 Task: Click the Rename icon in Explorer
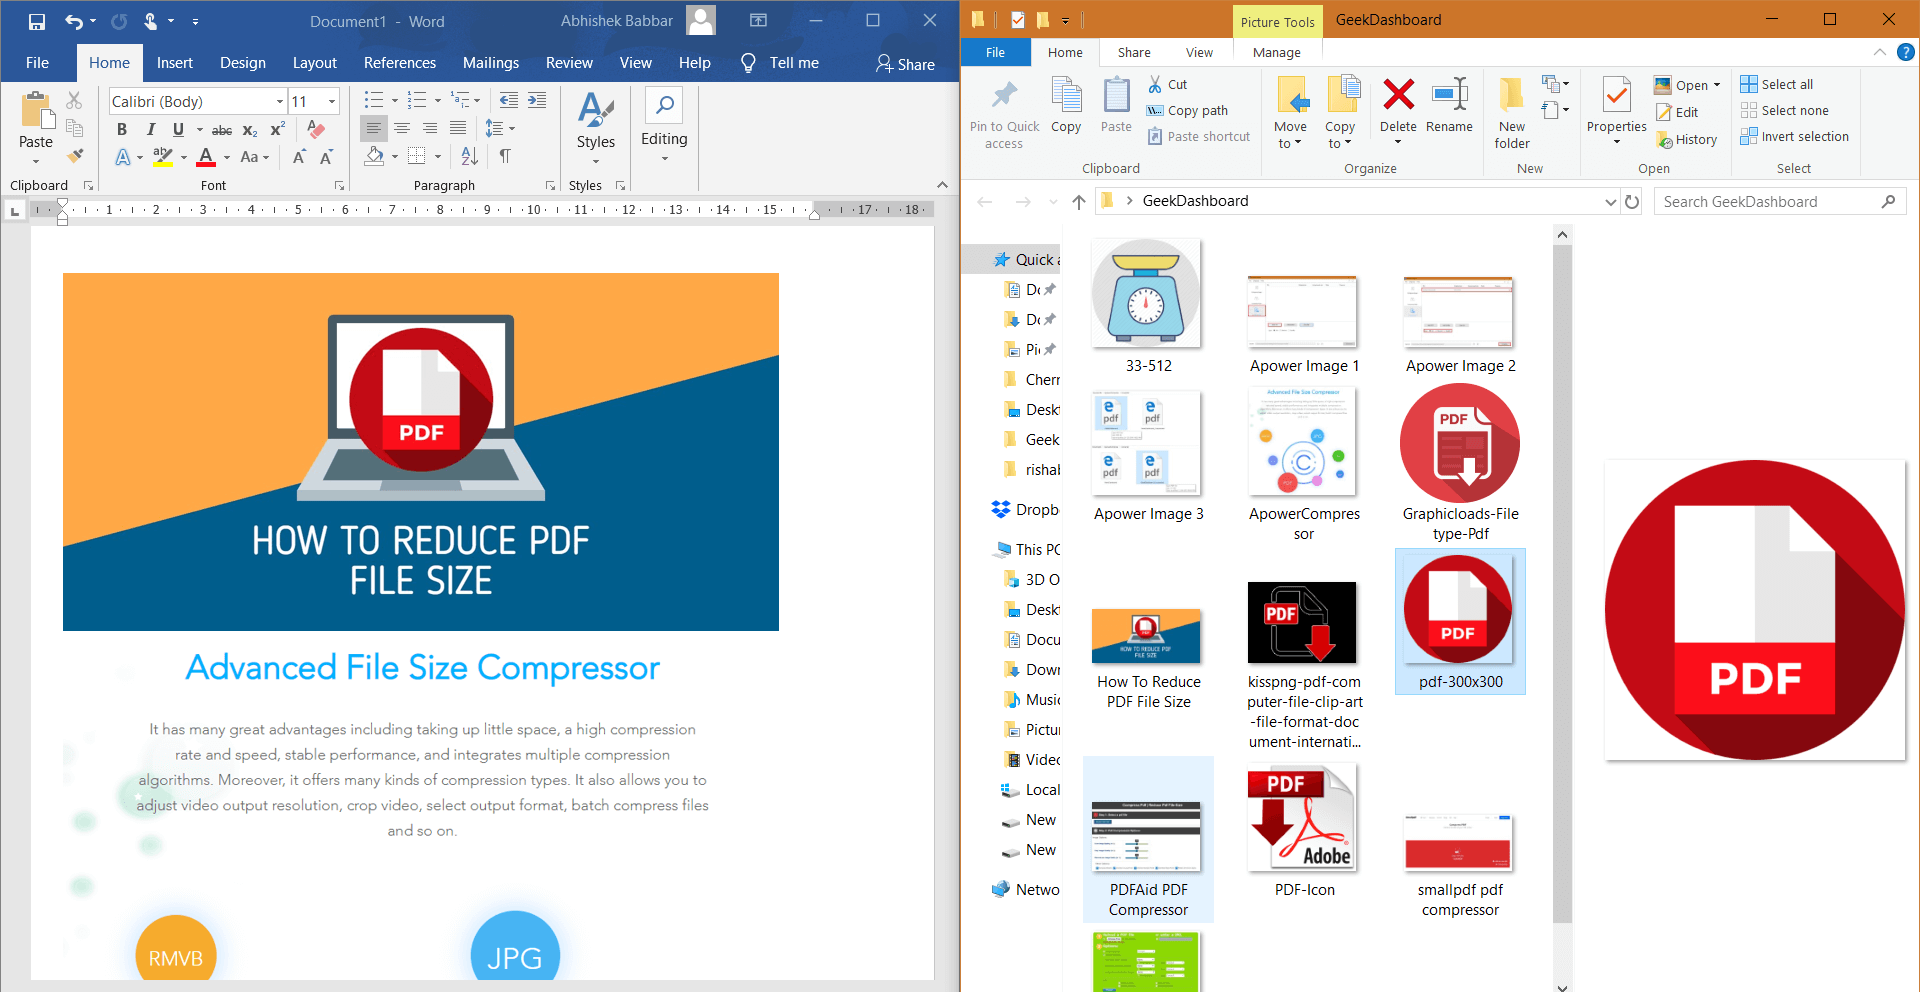1449,94
